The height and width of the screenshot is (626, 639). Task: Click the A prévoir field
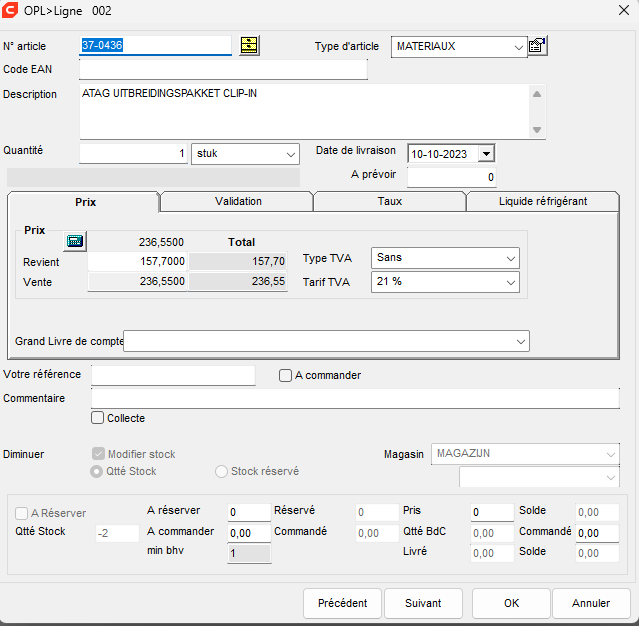tap(452, 177)
